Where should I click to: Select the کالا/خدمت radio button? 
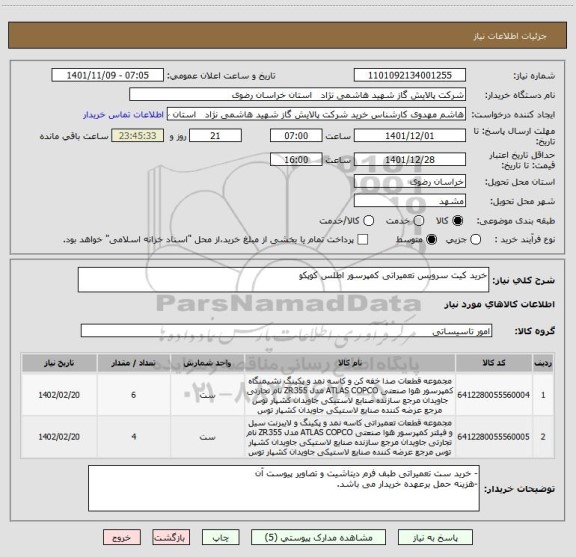click(x=368, y=221)
